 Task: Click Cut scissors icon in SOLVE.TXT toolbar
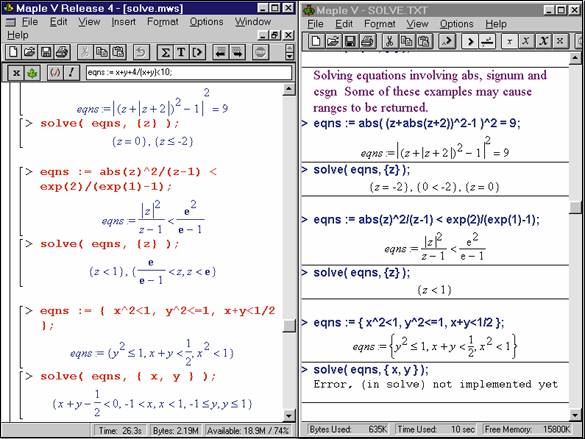[390, 41]
